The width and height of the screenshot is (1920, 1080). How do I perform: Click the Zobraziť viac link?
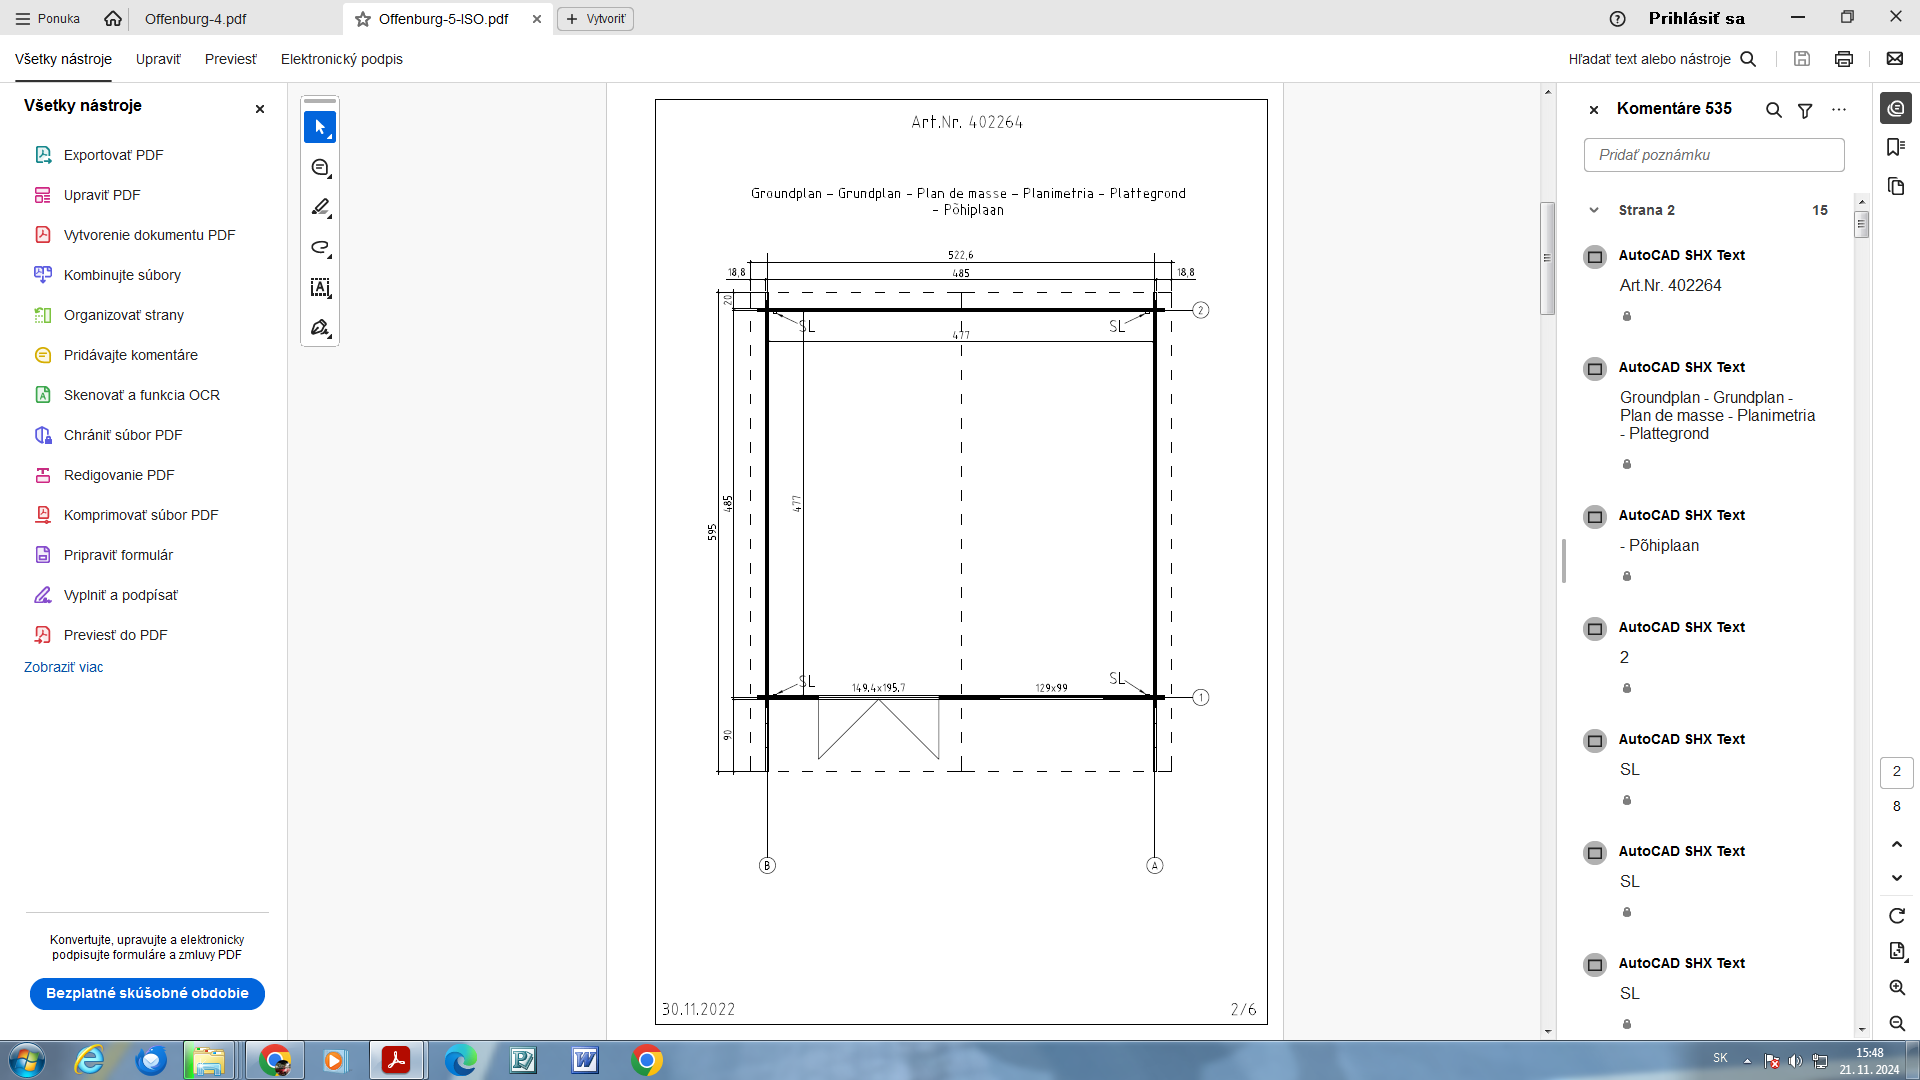(63, 667)
